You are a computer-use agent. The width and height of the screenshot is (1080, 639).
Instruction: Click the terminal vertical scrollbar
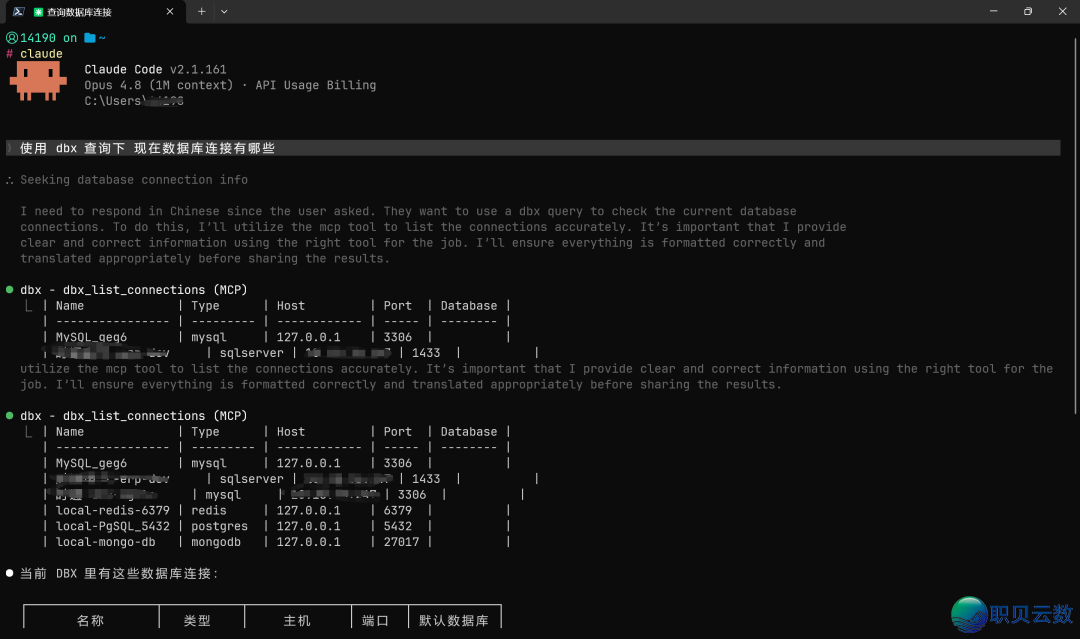(x=1075, y=225)
